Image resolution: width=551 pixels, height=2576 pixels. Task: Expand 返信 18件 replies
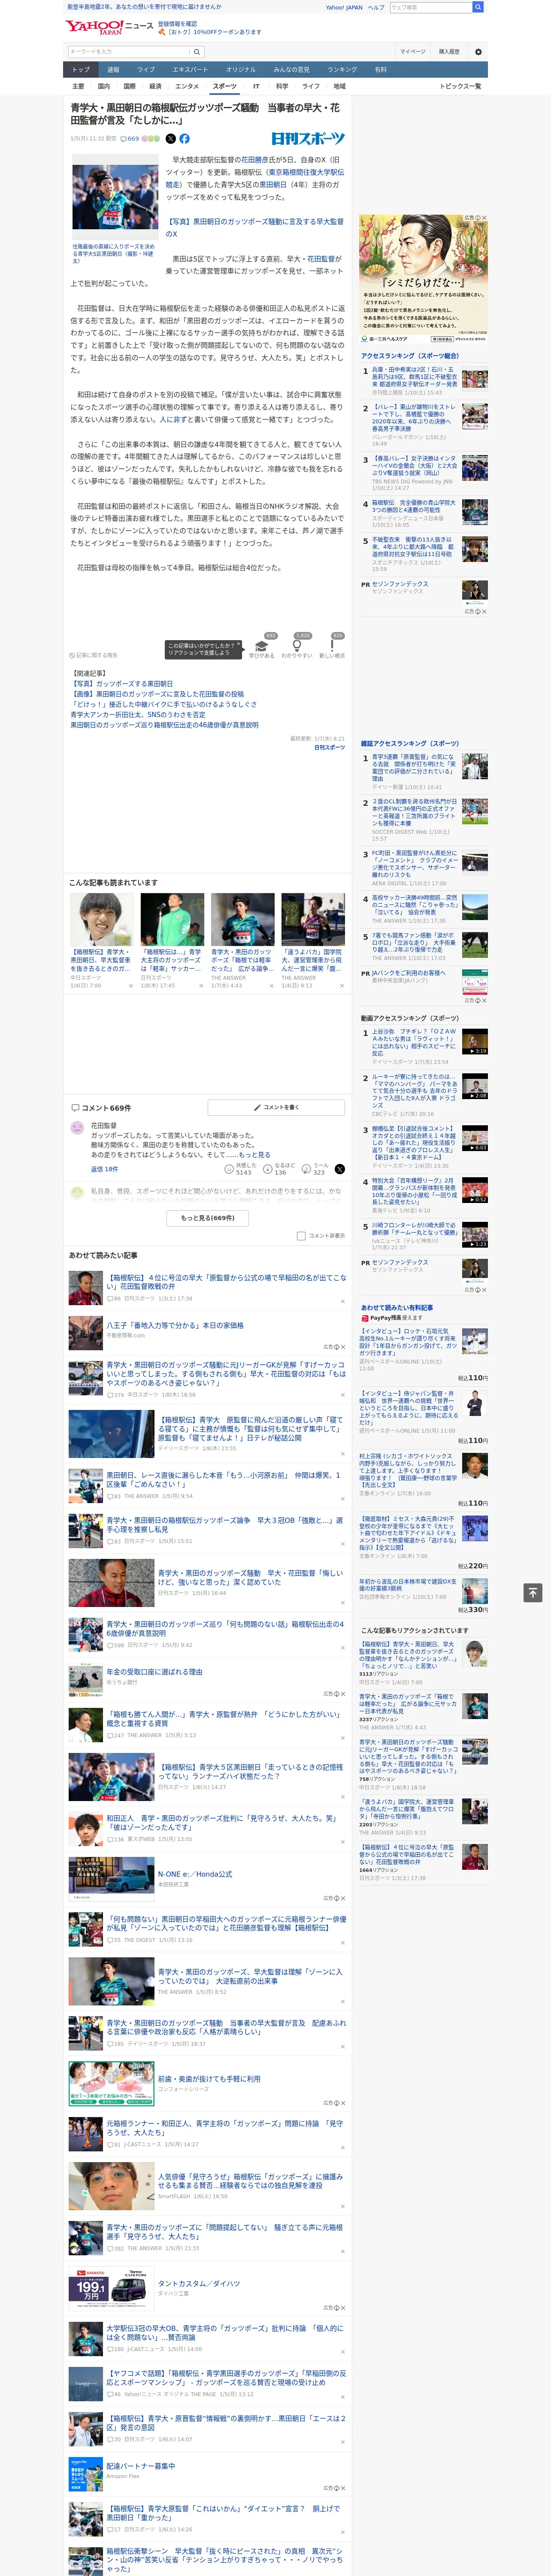coord(105,1169)
